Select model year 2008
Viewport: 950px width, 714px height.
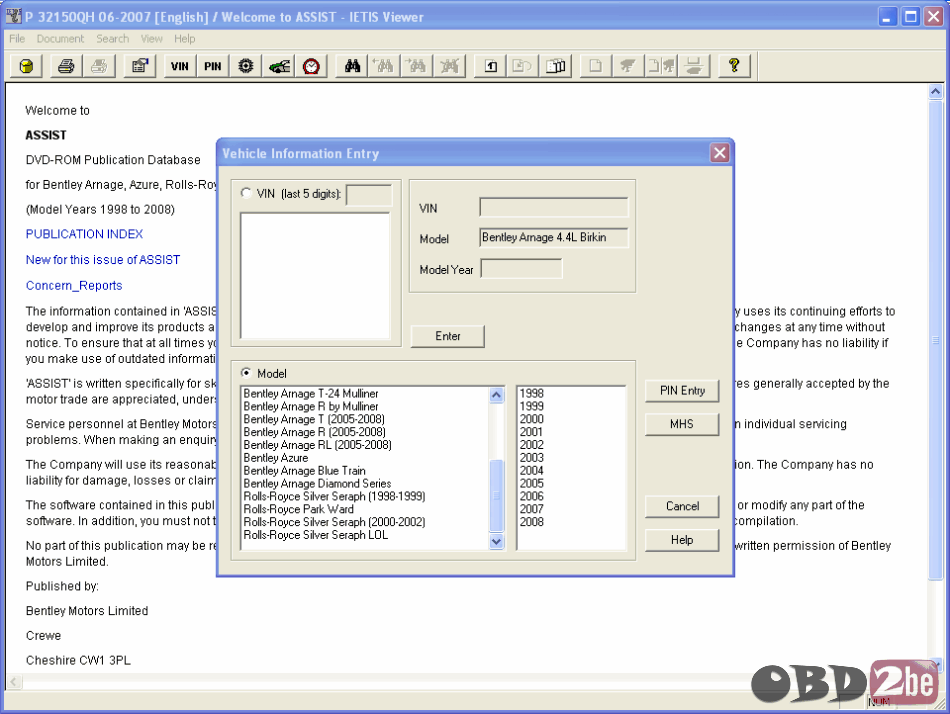531,522
